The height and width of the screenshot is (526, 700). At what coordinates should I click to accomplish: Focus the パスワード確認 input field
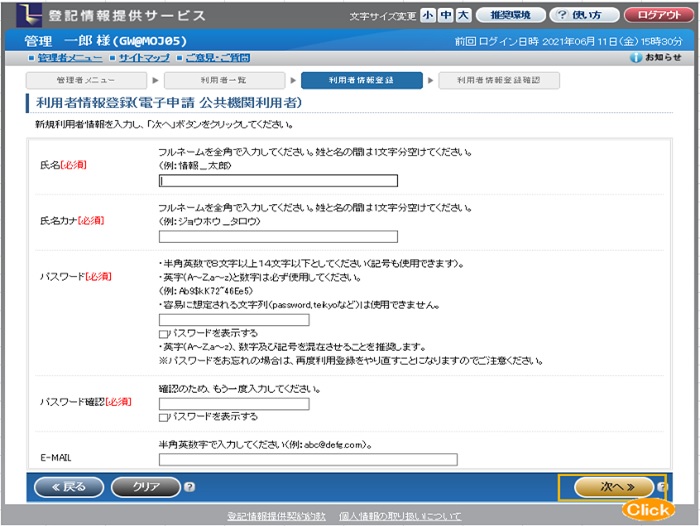234,404
